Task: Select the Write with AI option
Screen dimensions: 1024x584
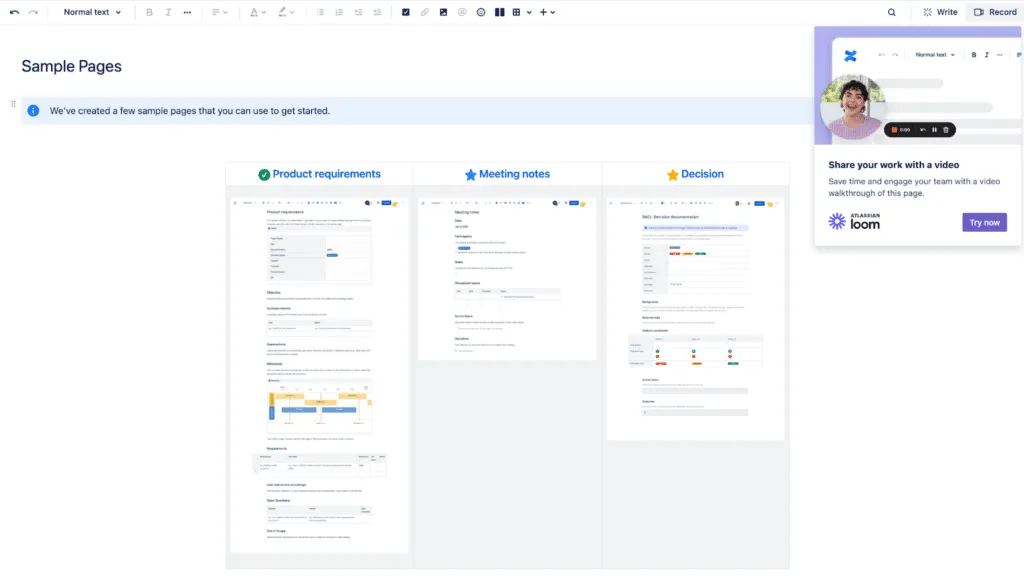Action: 938,11
